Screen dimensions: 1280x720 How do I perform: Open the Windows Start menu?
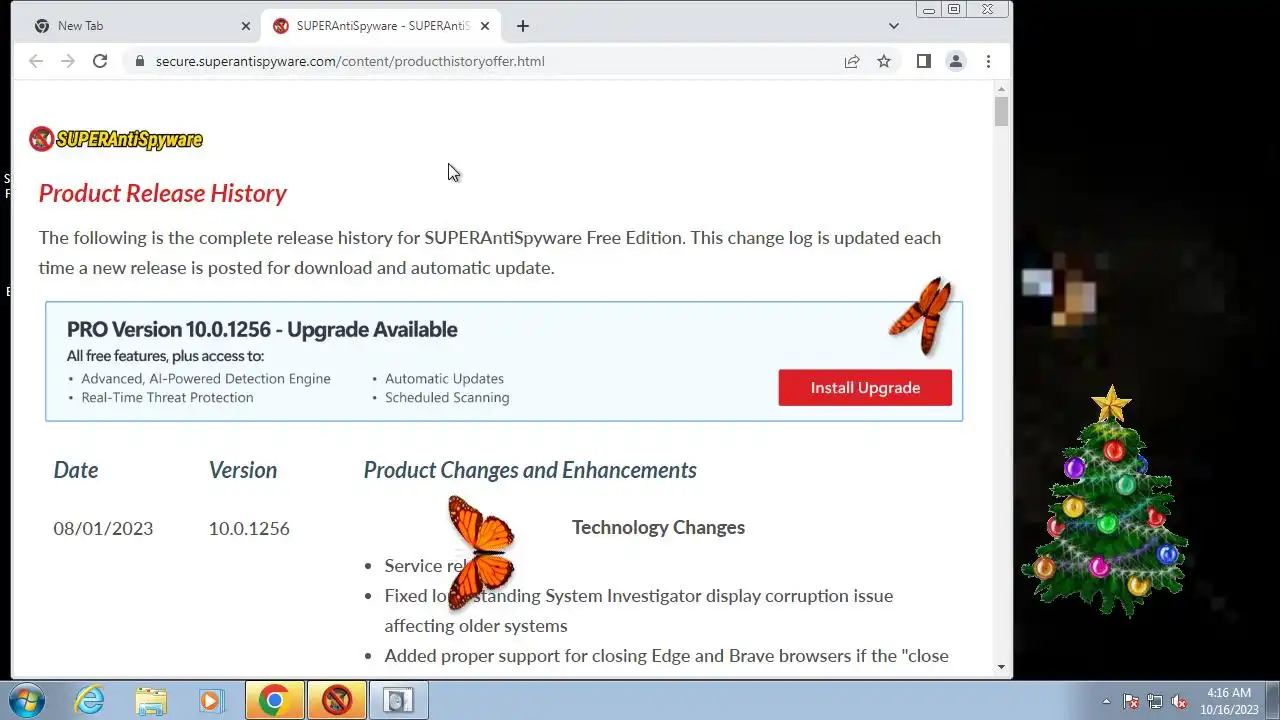coord(27,700)
